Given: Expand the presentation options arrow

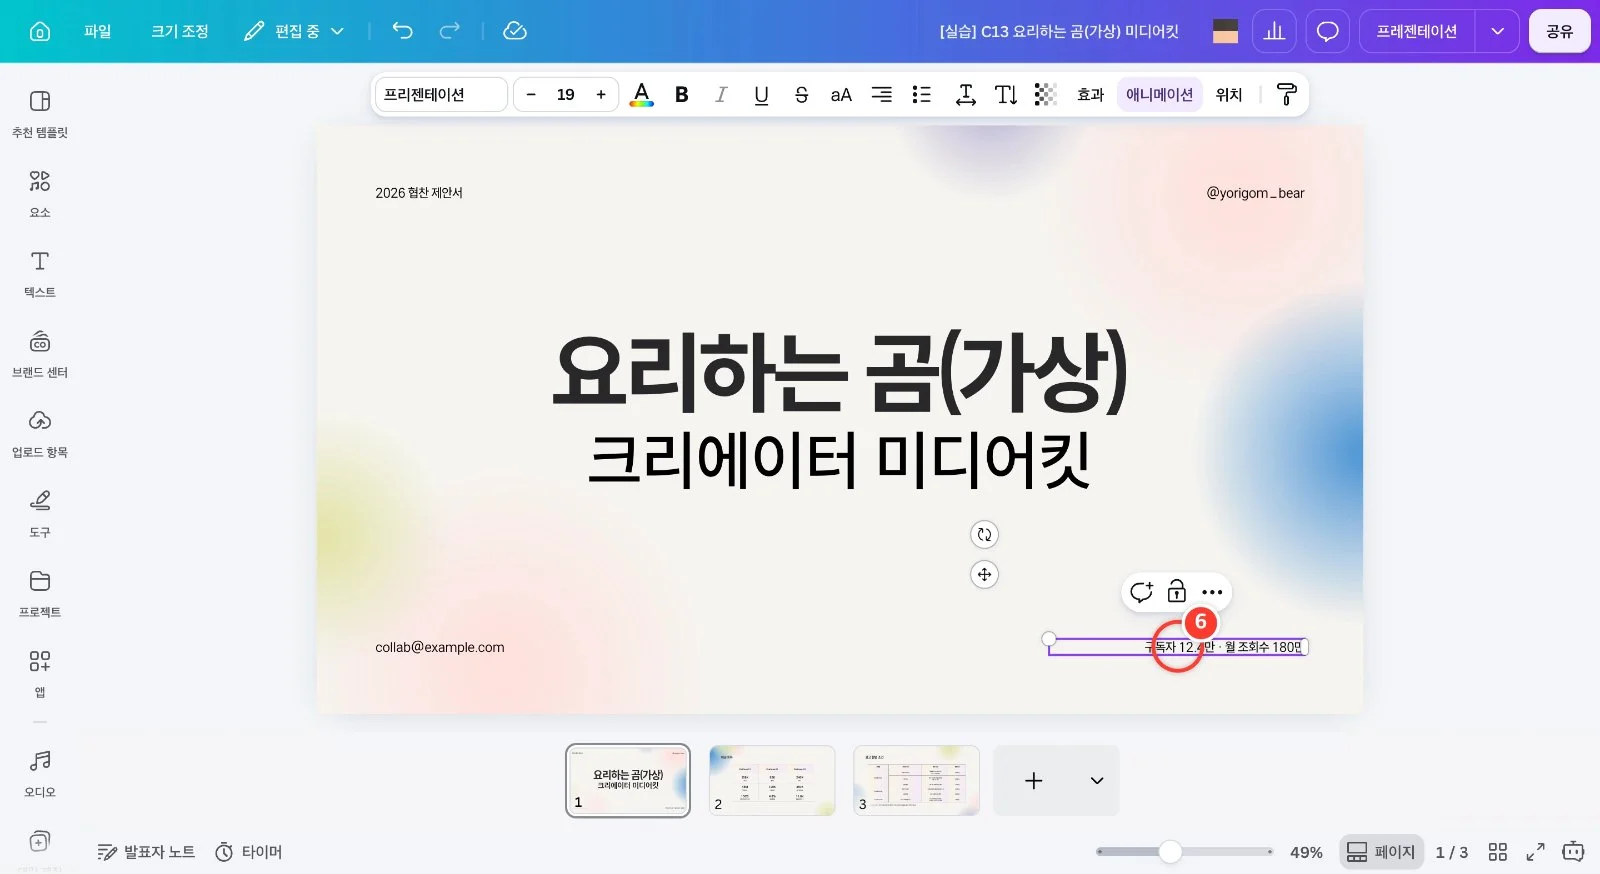Looking at the screenshot, I should pos(1497,31).
